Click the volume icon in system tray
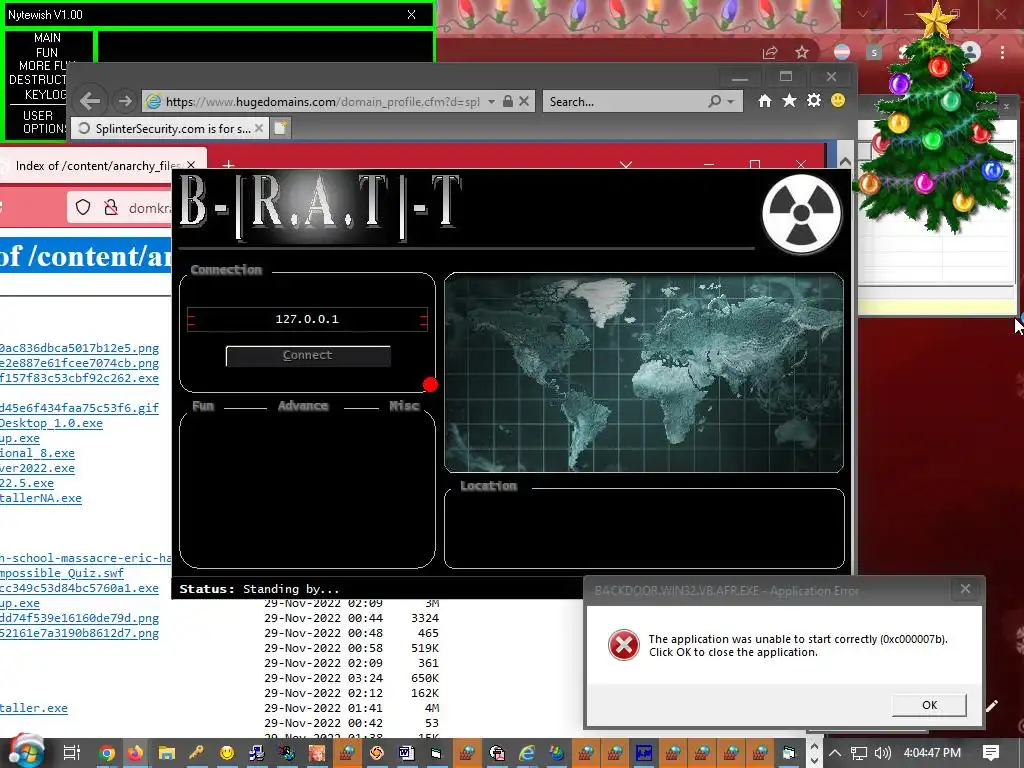 (882, 753)
